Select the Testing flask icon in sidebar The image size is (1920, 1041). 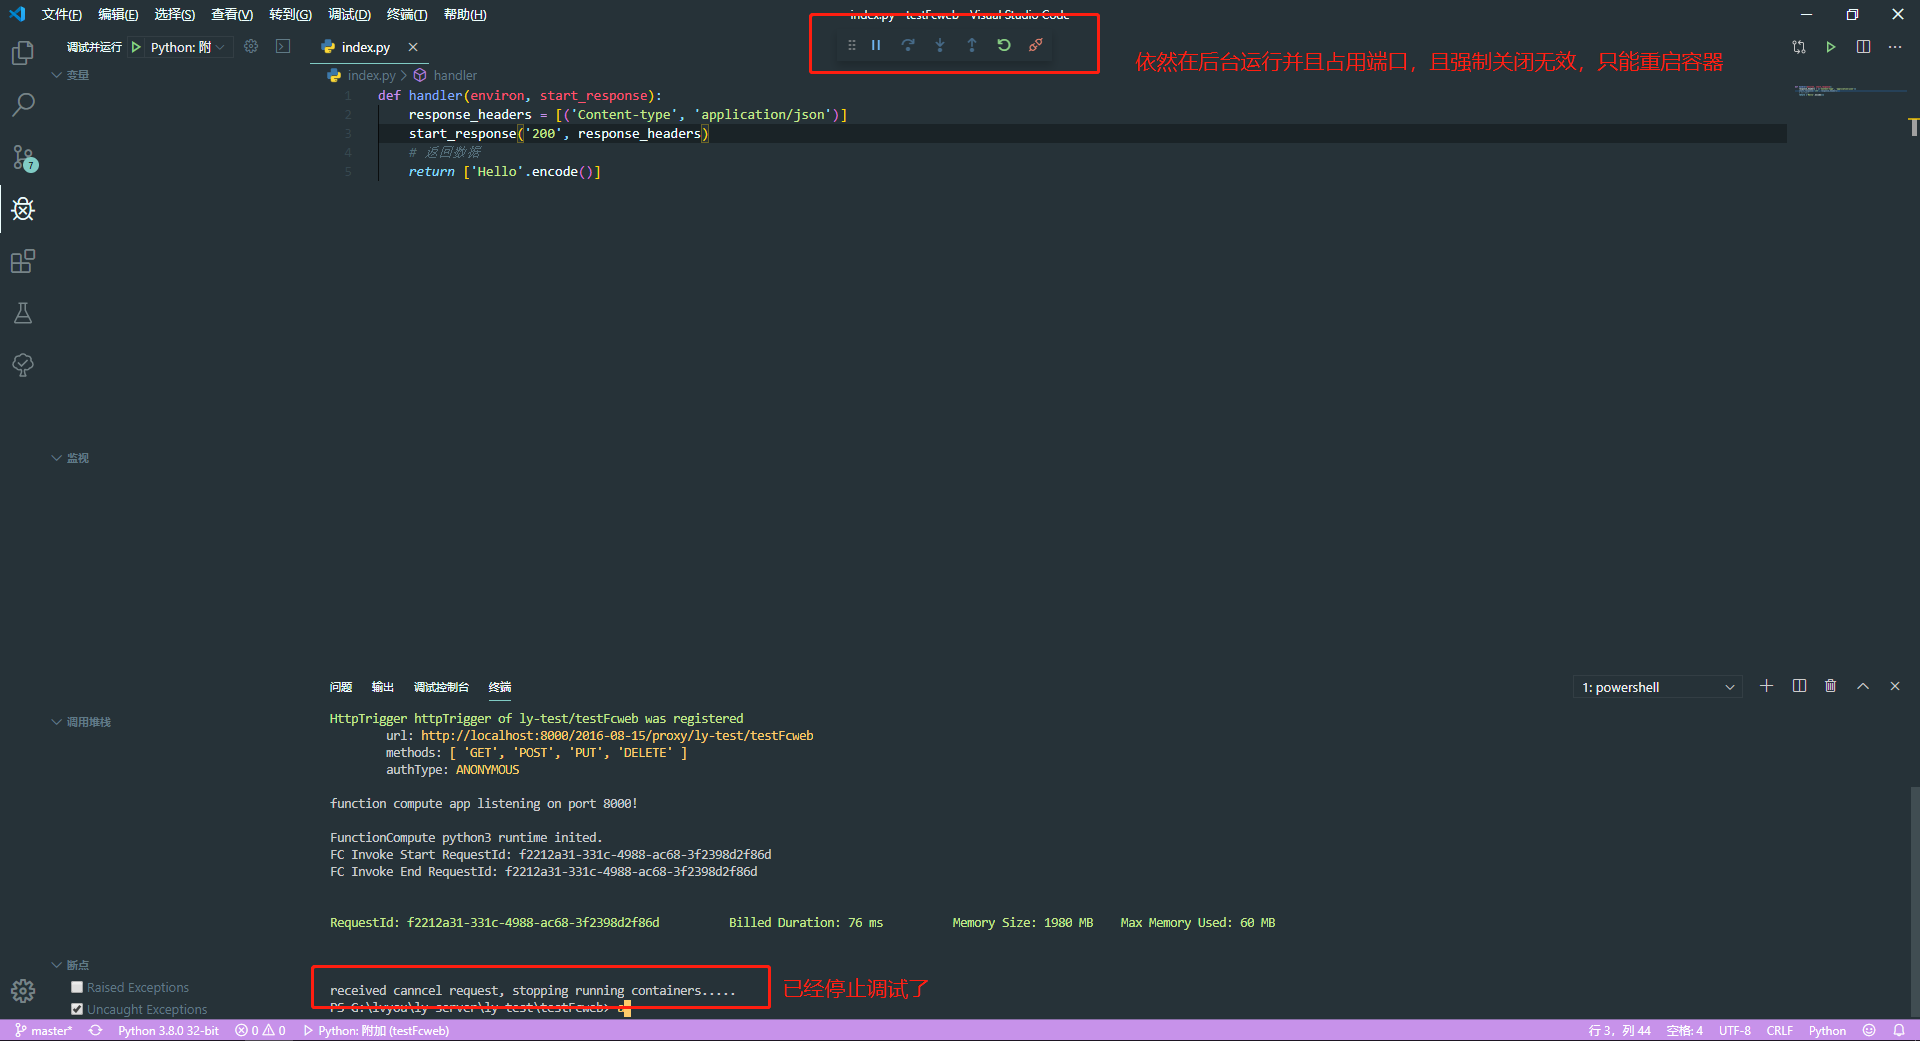[x=23, y=313]
